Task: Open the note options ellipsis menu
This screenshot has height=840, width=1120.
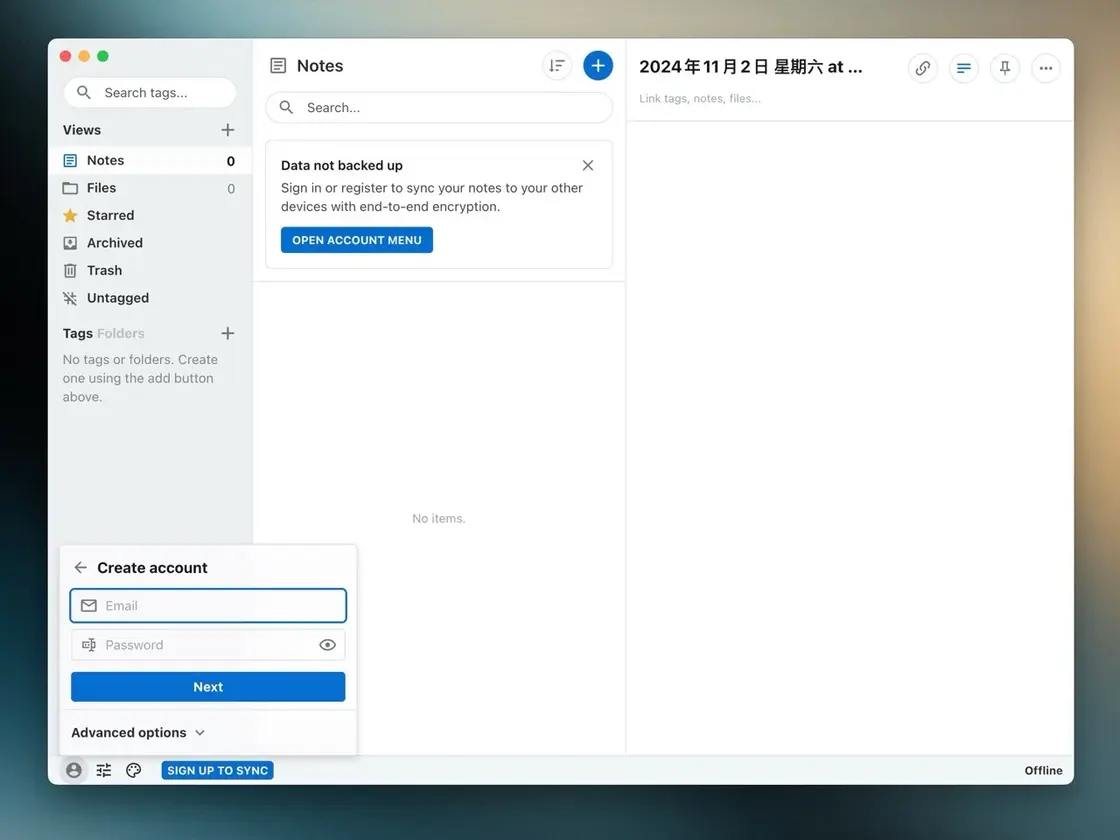Action: (1046, 68)
